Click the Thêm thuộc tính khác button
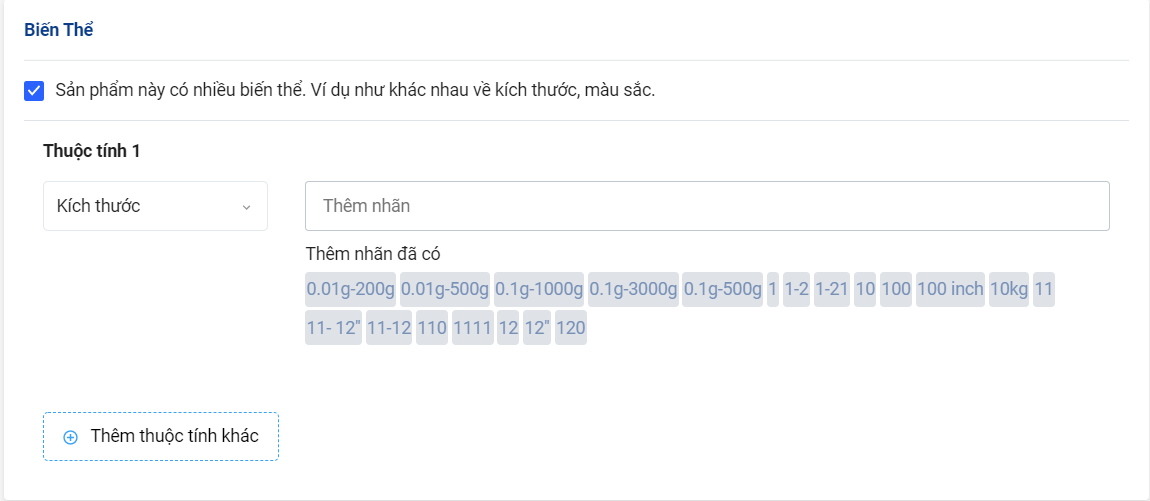The width and height of the screenshot is (1150, 501). click(161, 436)
